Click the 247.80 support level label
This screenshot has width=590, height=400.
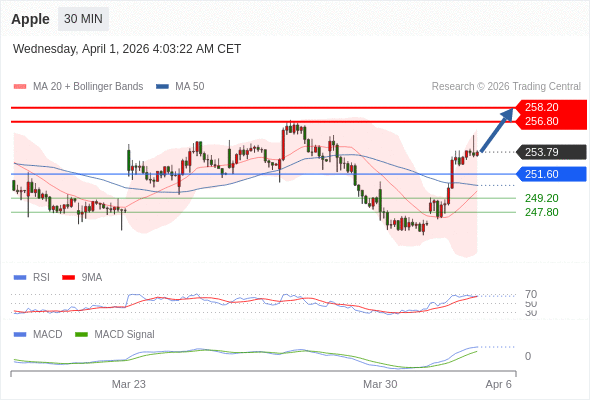click(541, 212)
